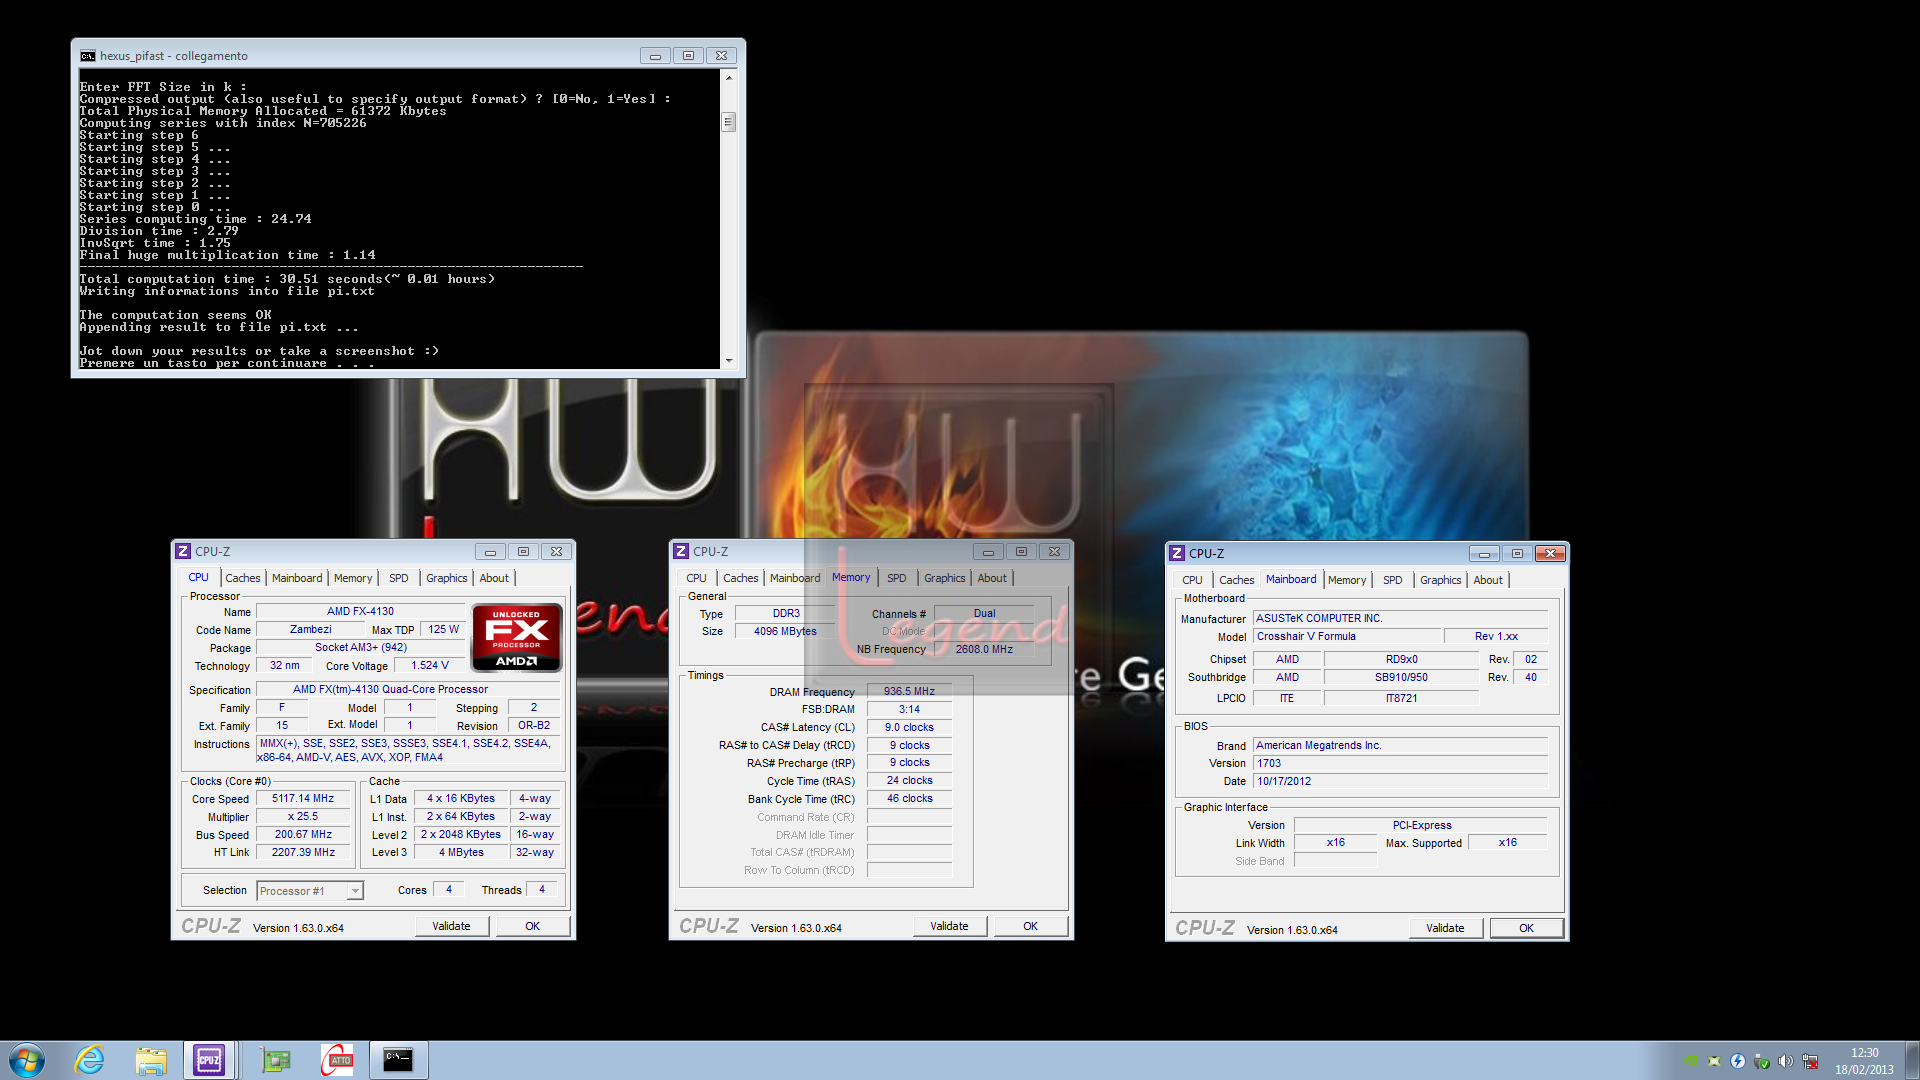This screenshot has width=1920, height=1080.
Task: Click the clock showing 12:30
Action: coord(1864,1053)
